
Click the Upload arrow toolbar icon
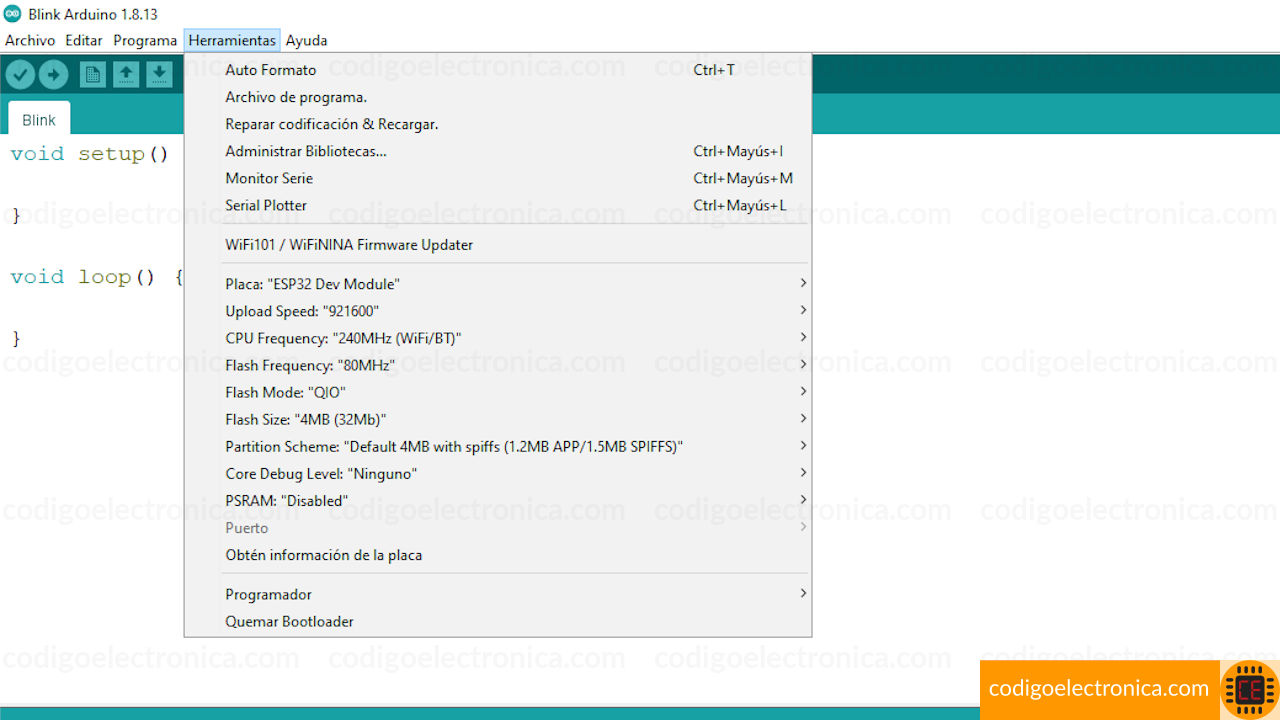(x=53, y=74)
